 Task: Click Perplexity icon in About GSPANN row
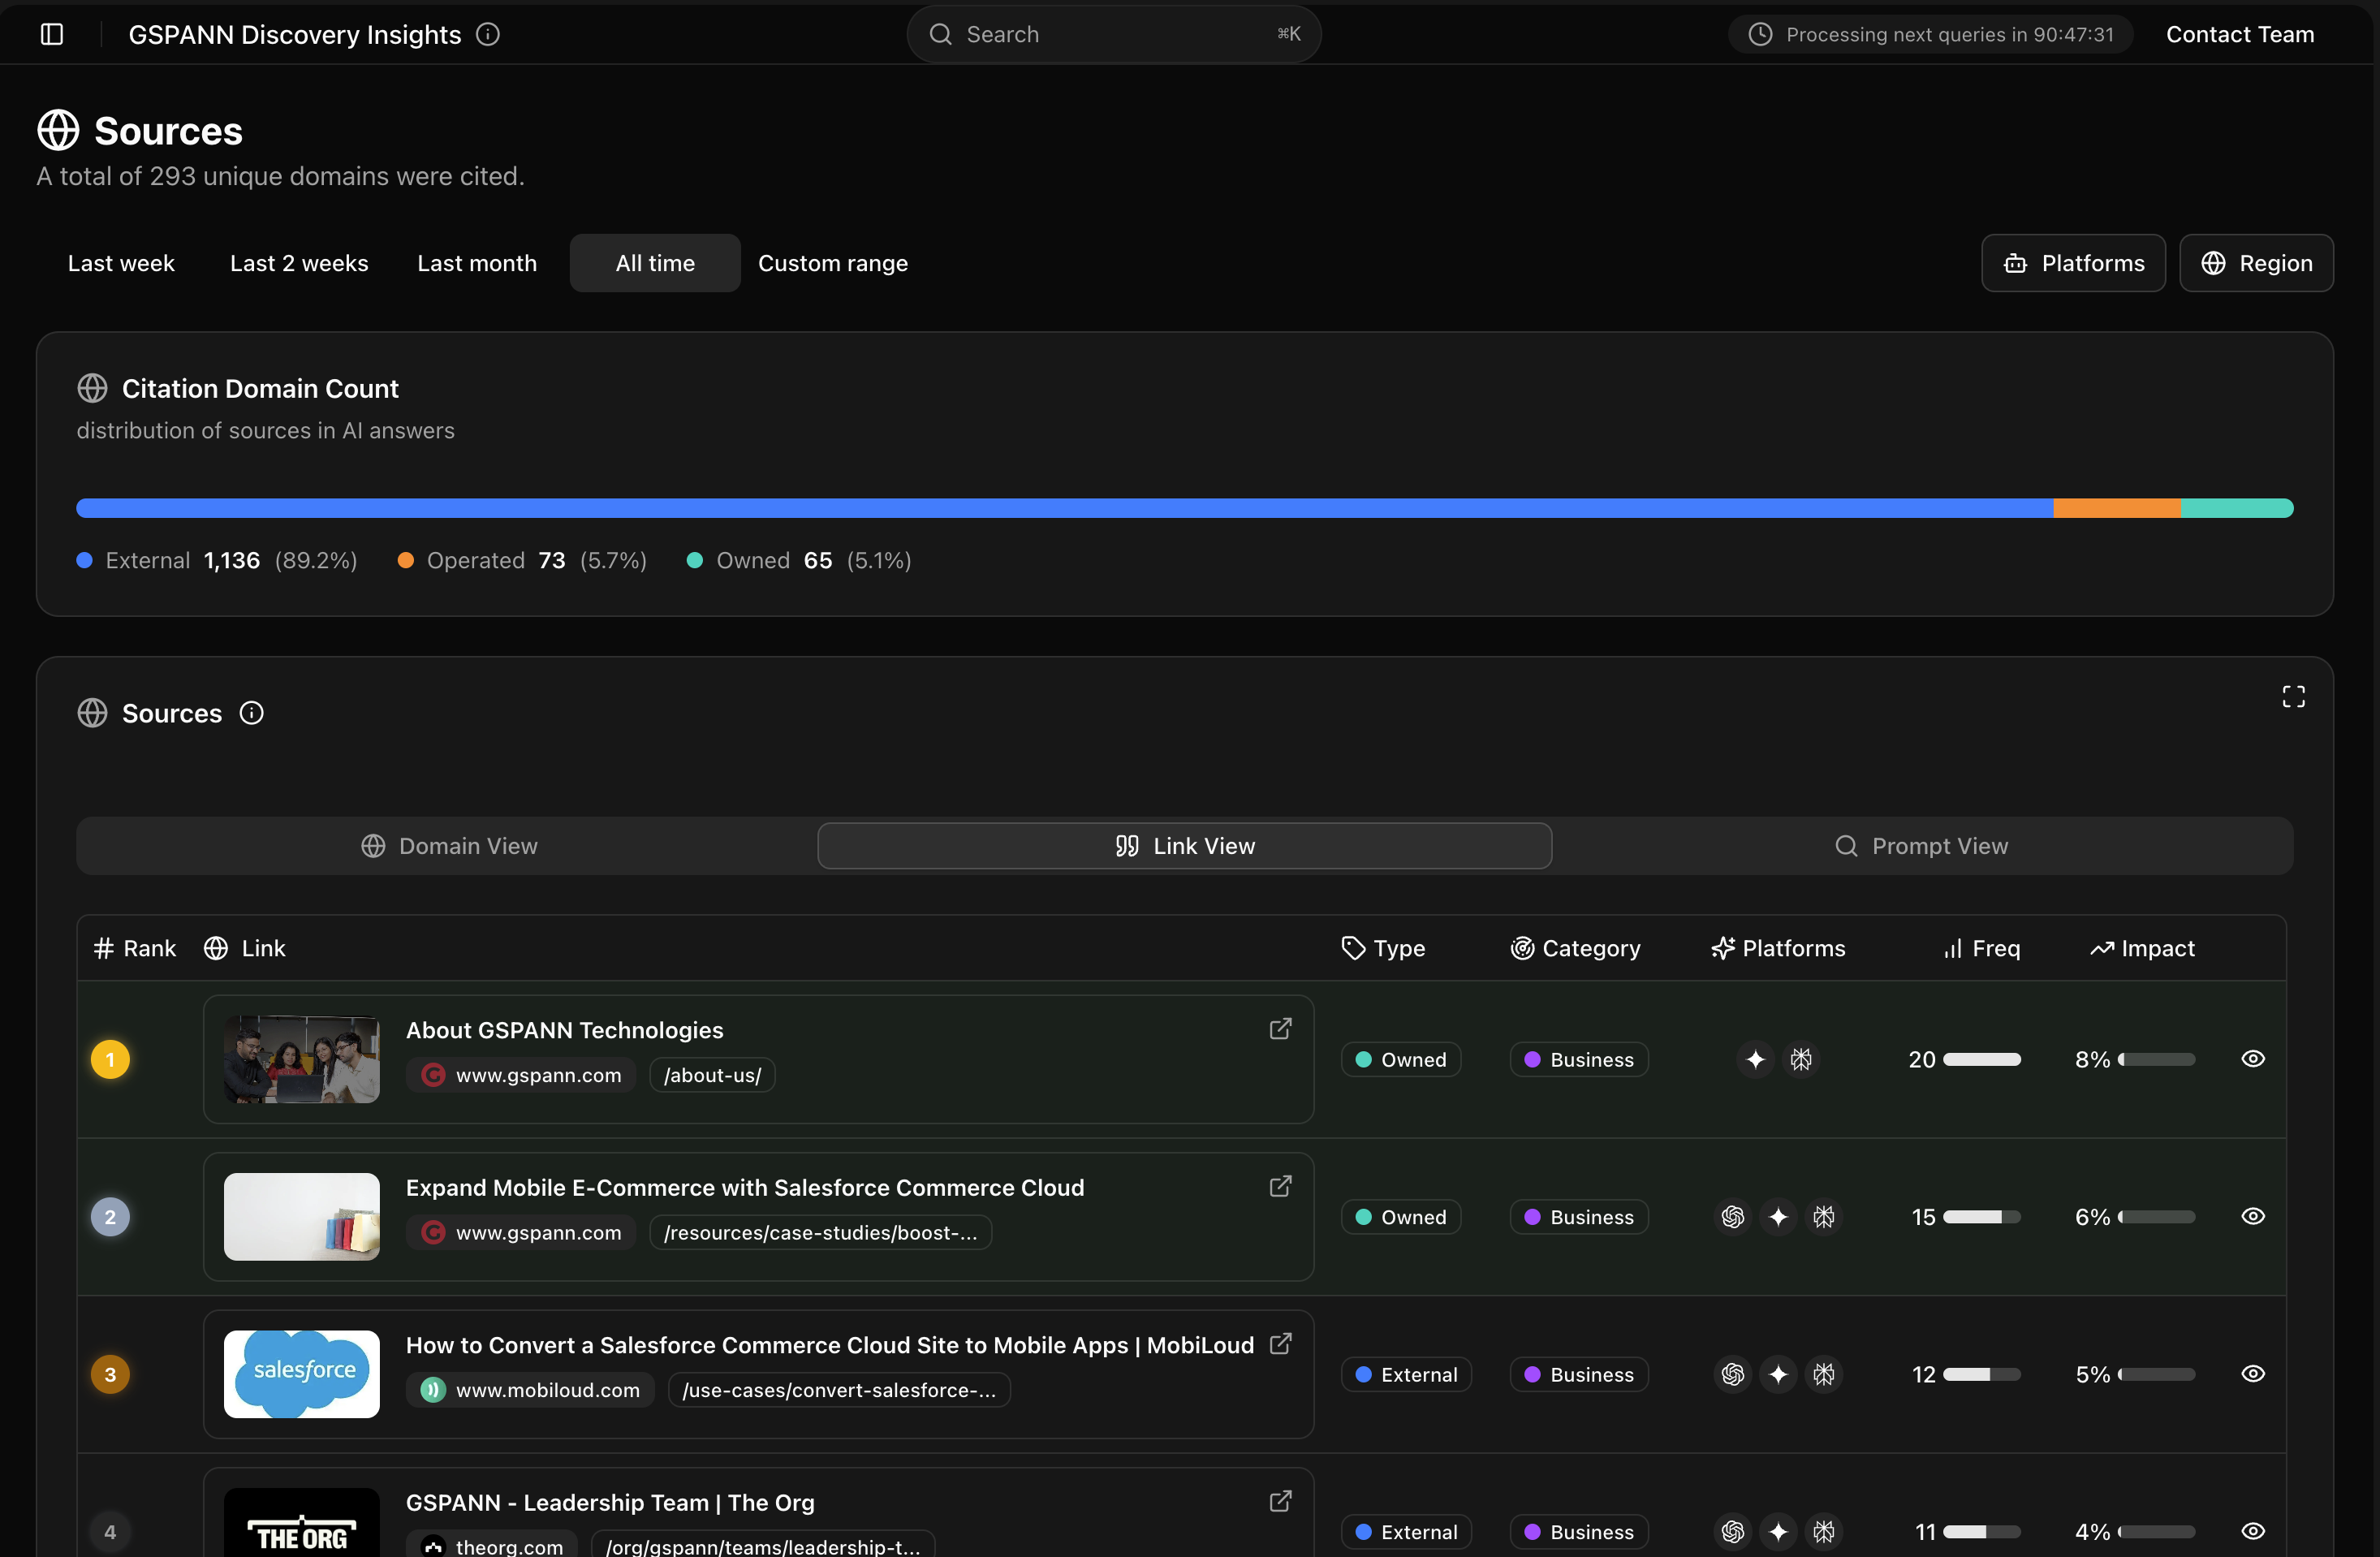[1801, 1059]
